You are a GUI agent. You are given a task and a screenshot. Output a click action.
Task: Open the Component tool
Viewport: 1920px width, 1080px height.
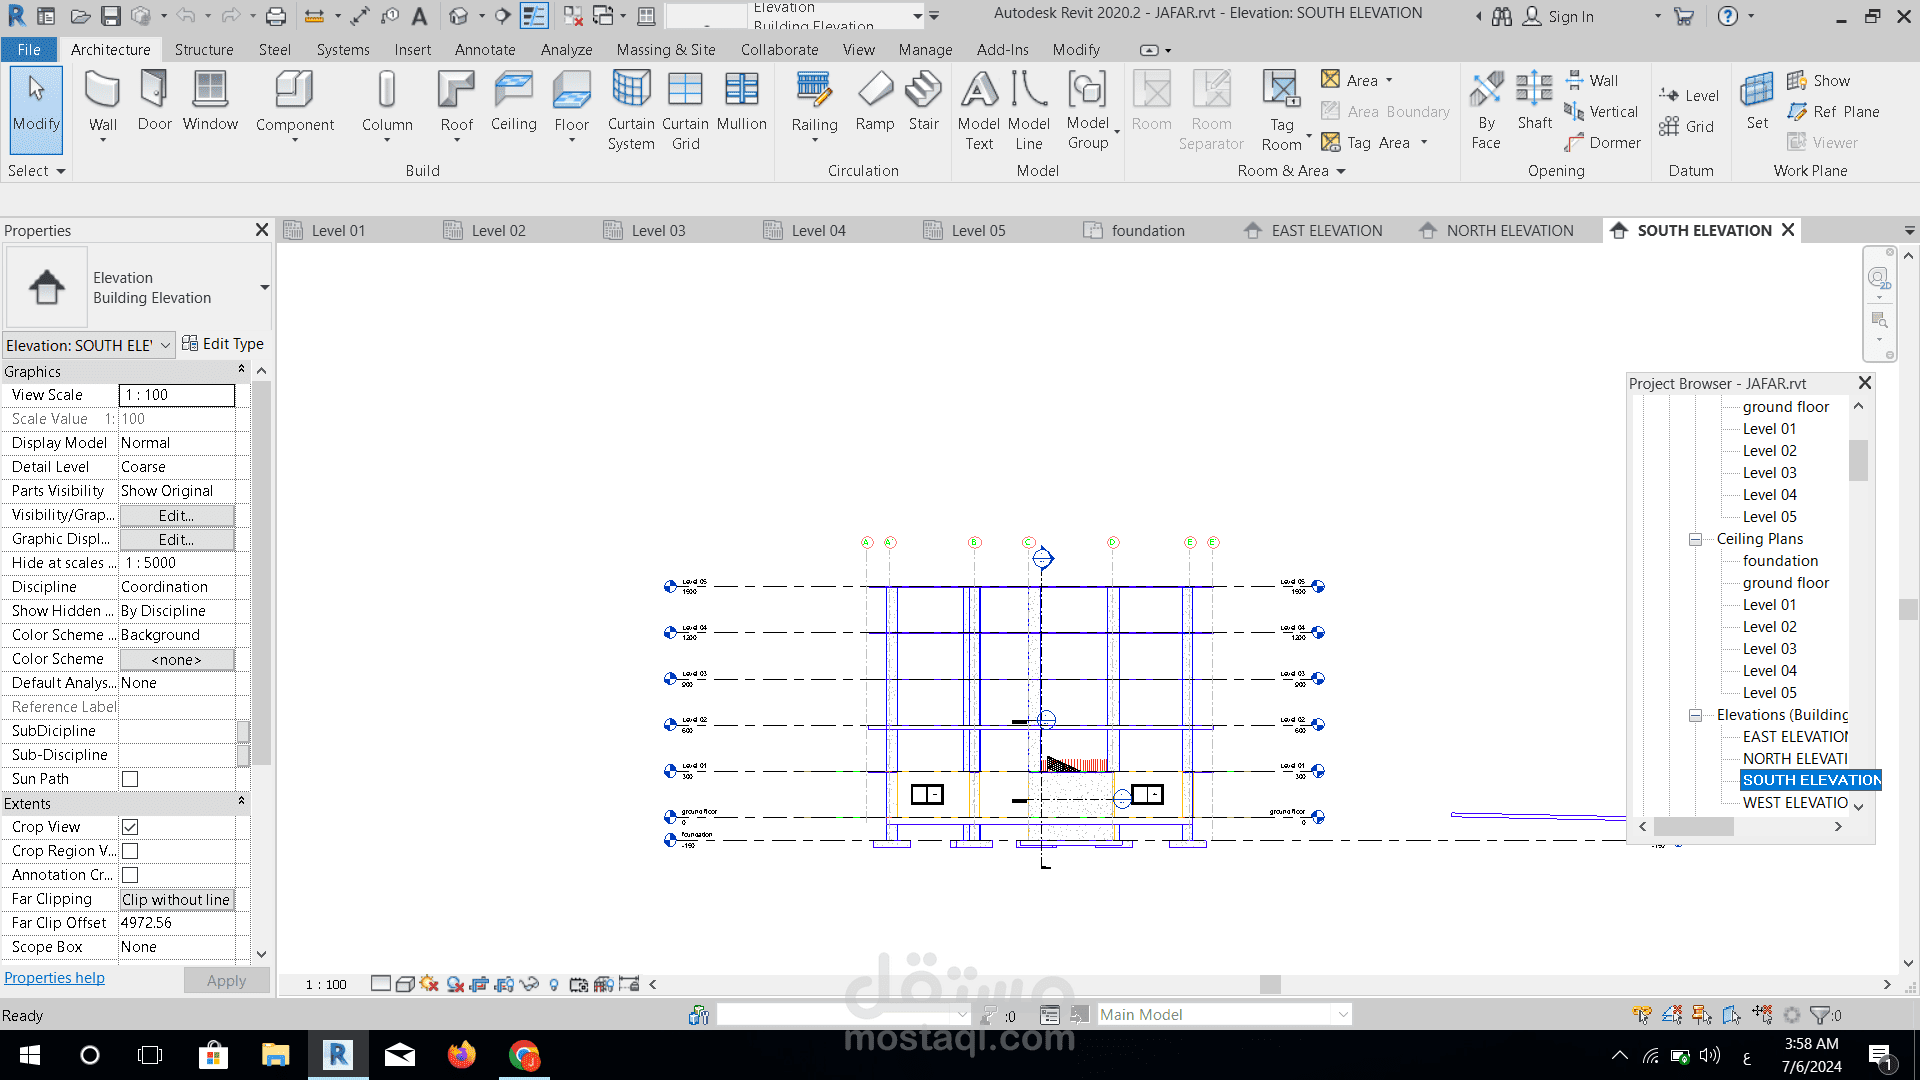[x=294, y=105]
